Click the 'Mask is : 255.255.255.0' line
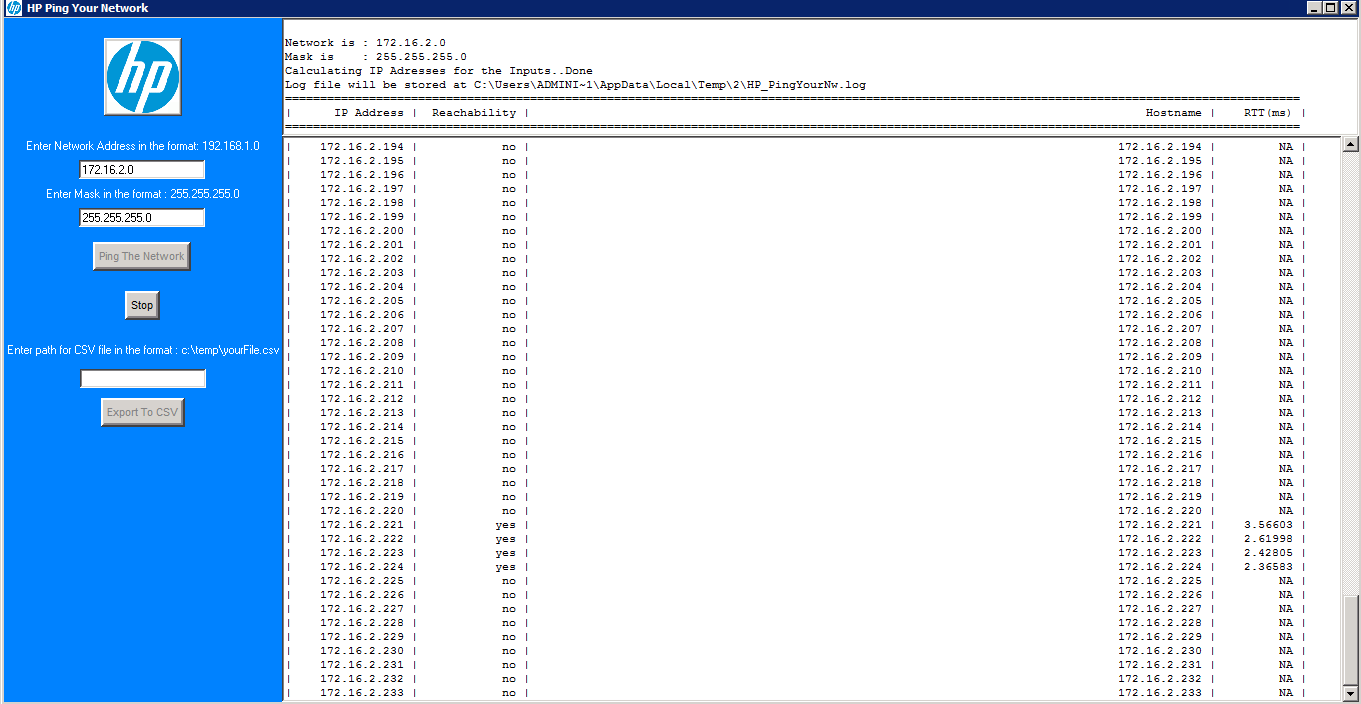The image size is (1361, 704). [x=375, y=57]
